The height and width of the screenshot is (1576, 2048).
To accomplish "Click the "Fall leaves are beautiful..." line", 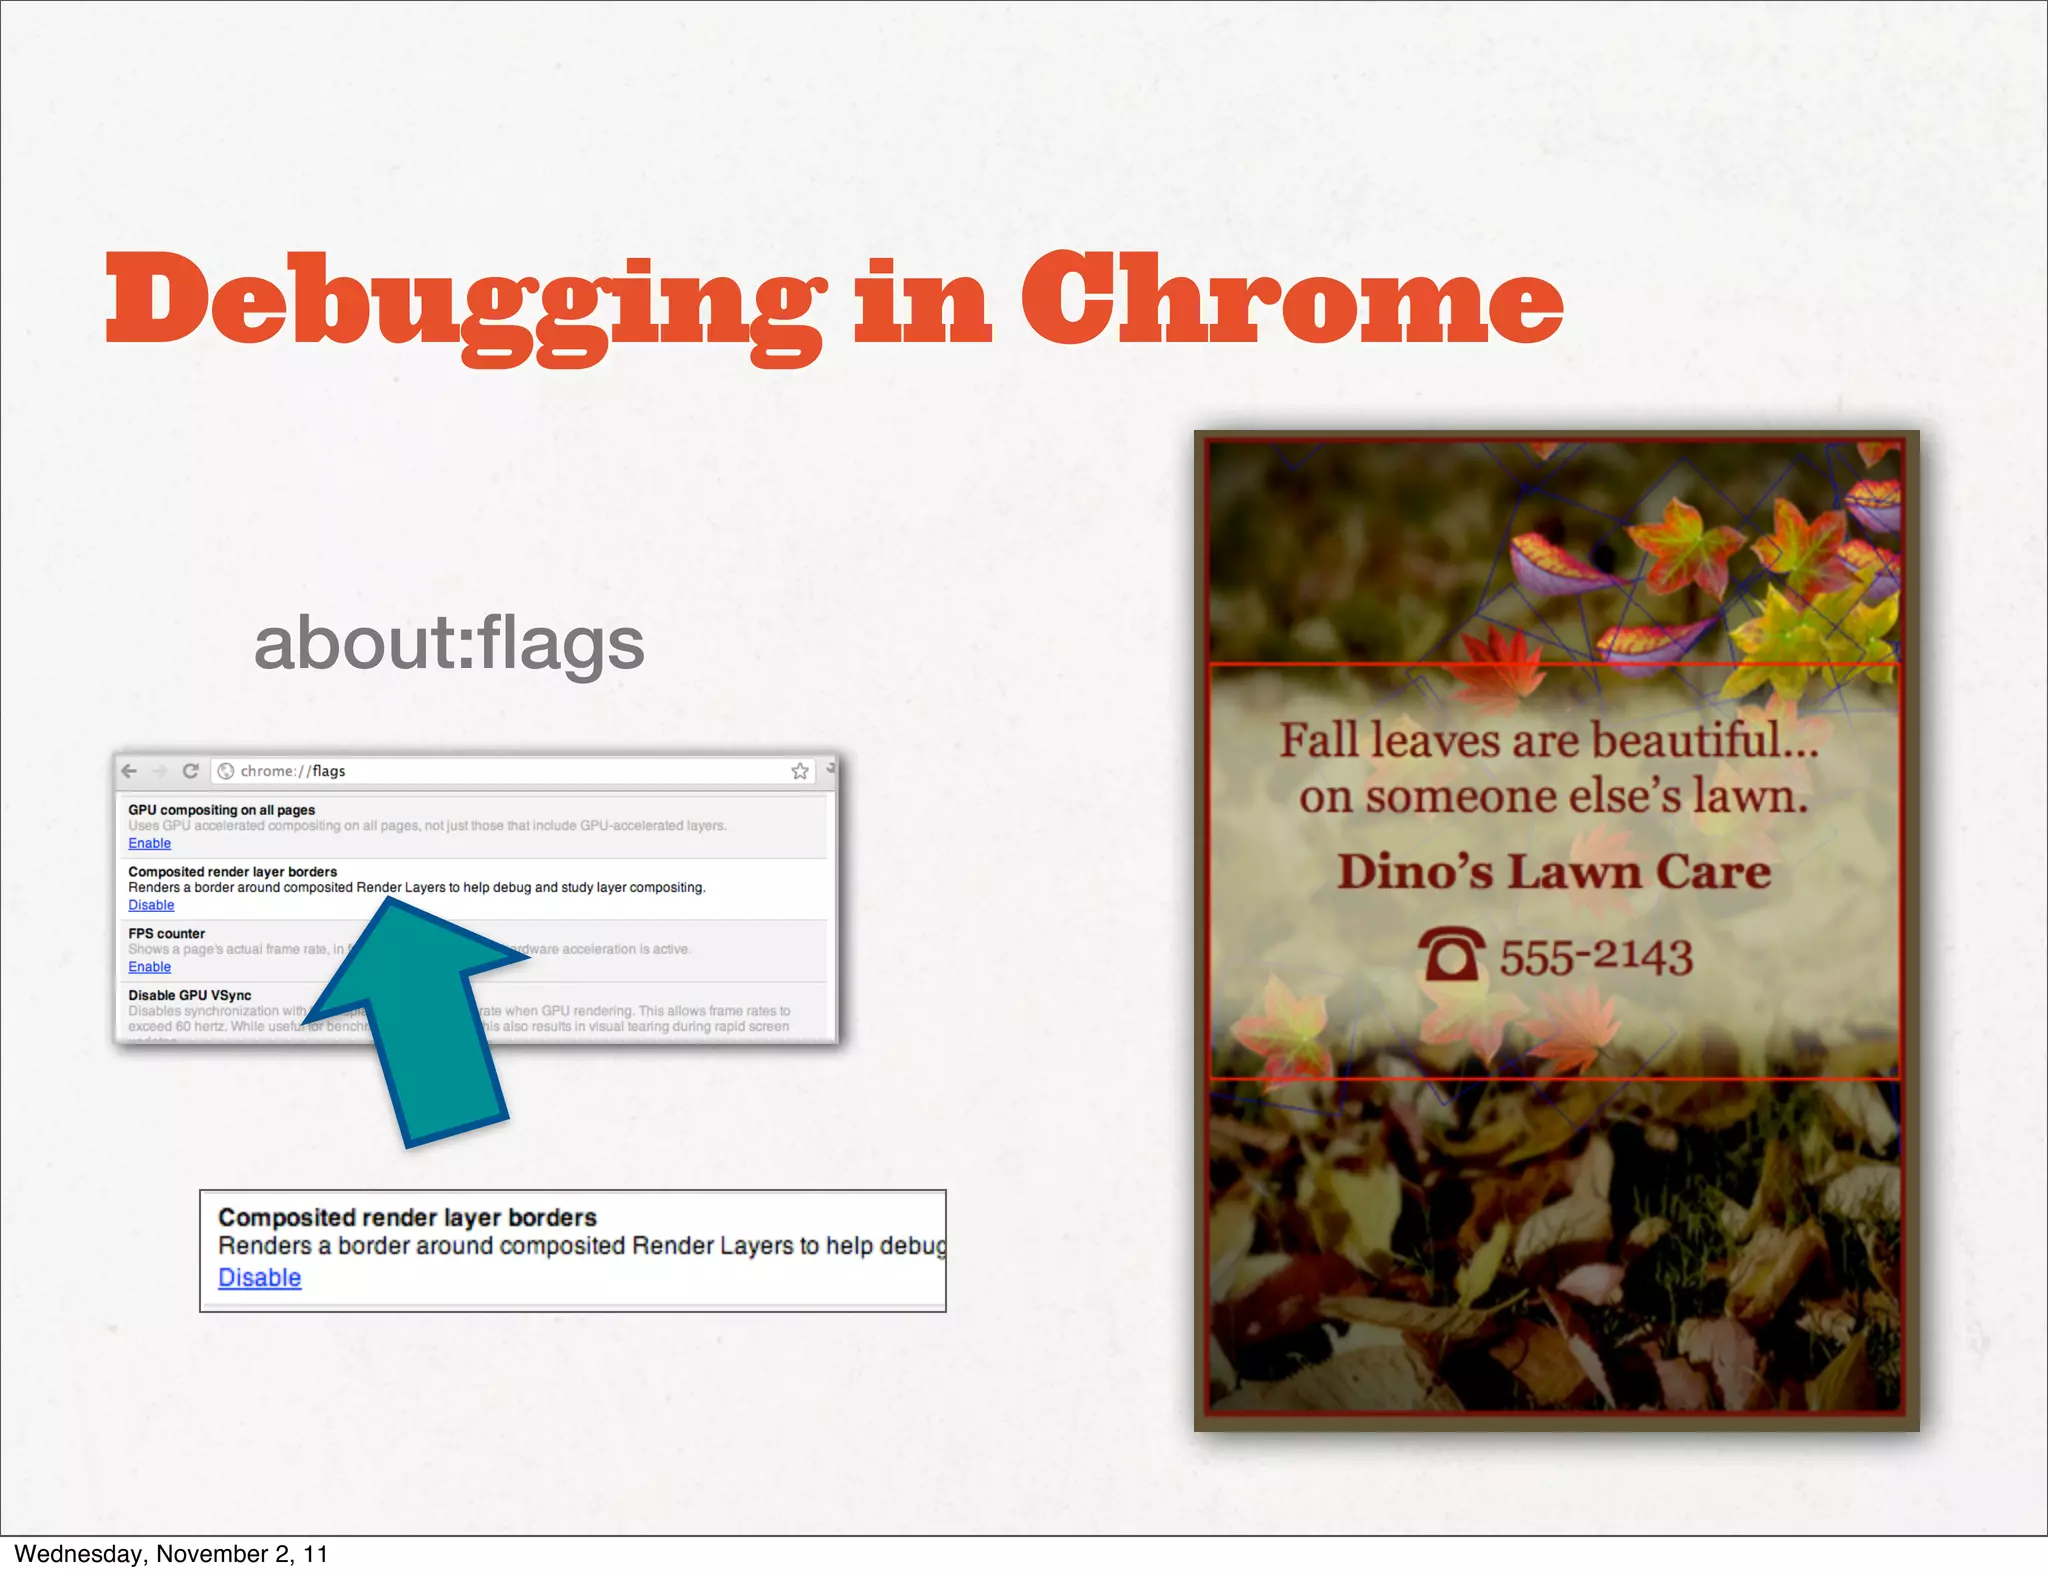I will [1549, 741].
